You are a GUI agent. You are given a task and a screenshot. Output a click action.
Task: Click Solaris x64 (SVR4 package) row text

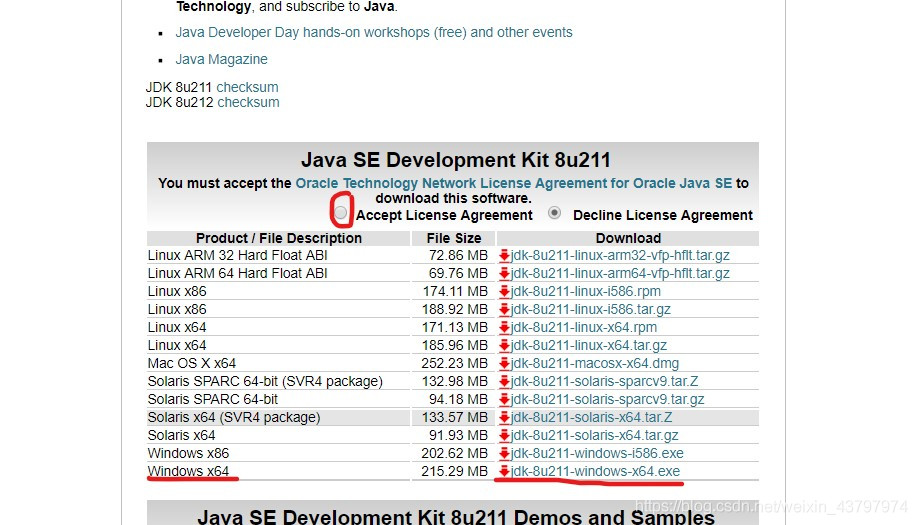234,417
